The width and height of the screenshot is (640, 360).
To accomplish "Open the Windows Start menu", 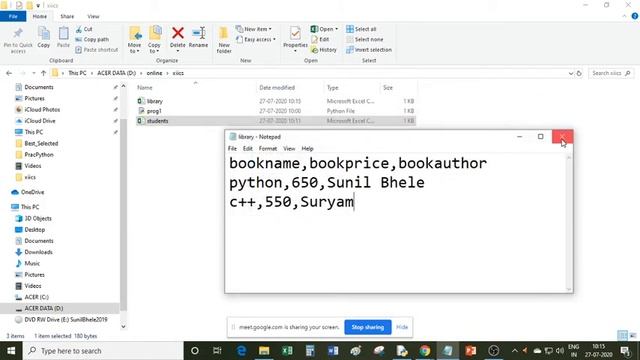I will pos(11,351).
